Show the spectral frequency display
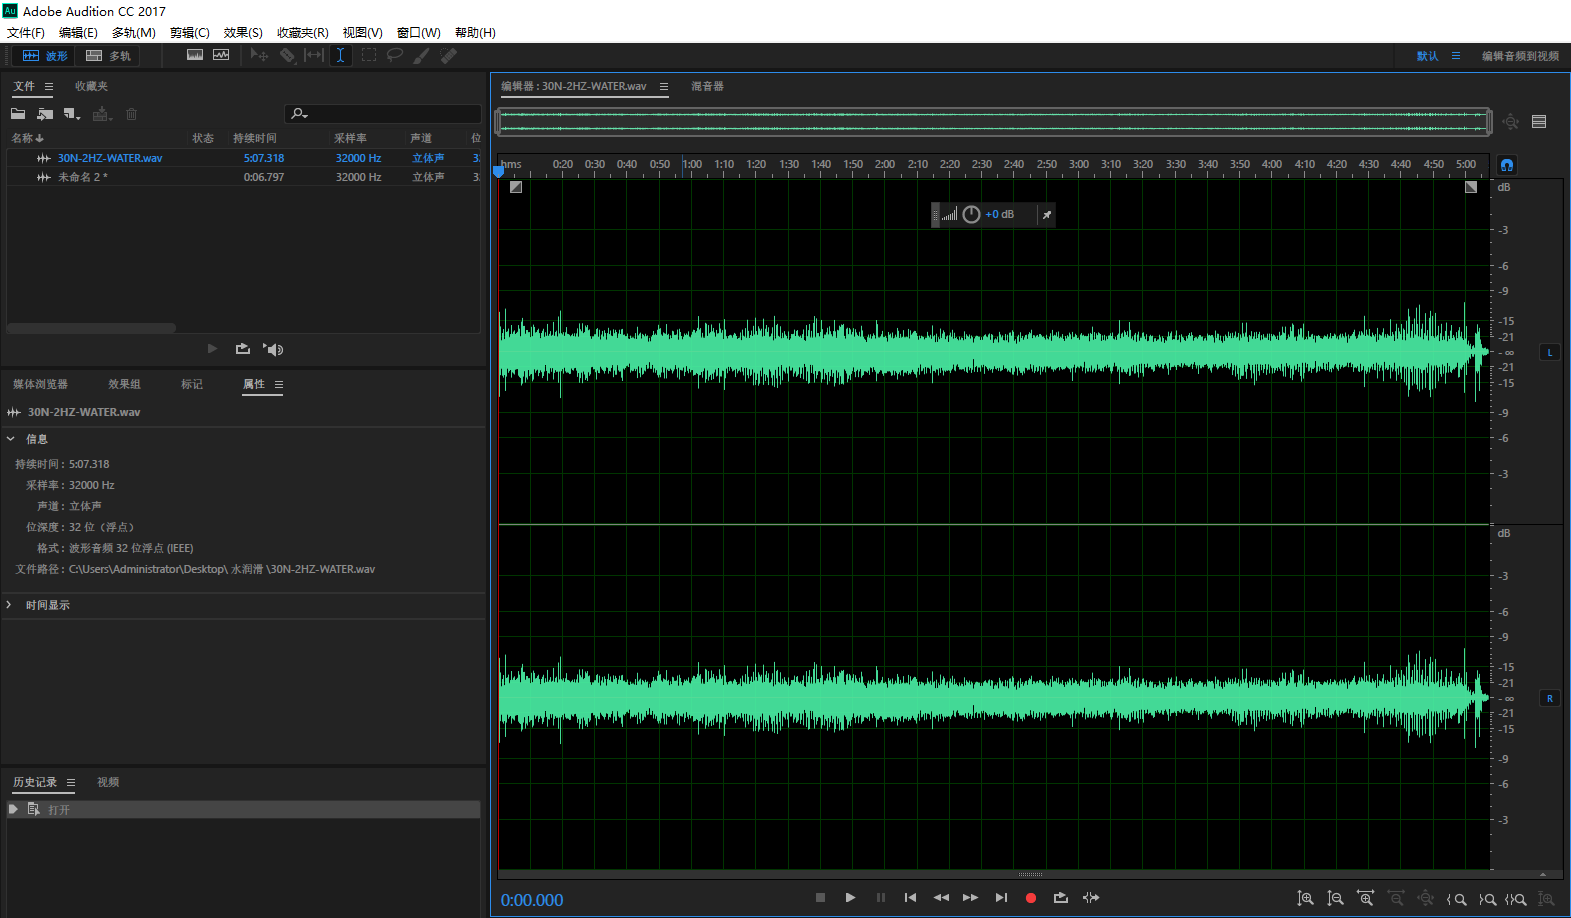Screen dimensions: 1571x918 tap(195, 56)
